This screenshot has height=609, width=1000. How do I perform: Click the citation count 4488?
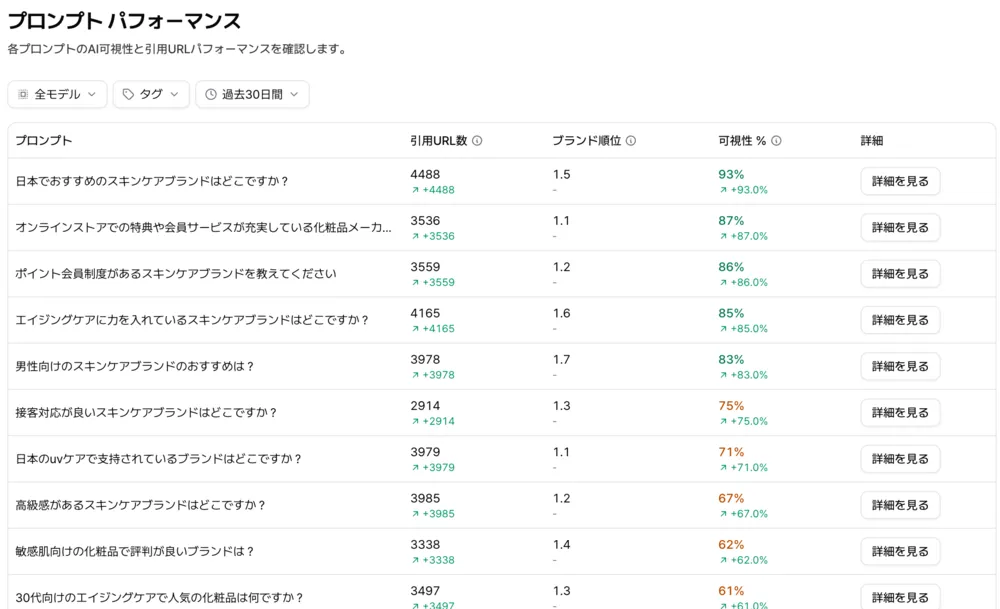tap(425, 174)
